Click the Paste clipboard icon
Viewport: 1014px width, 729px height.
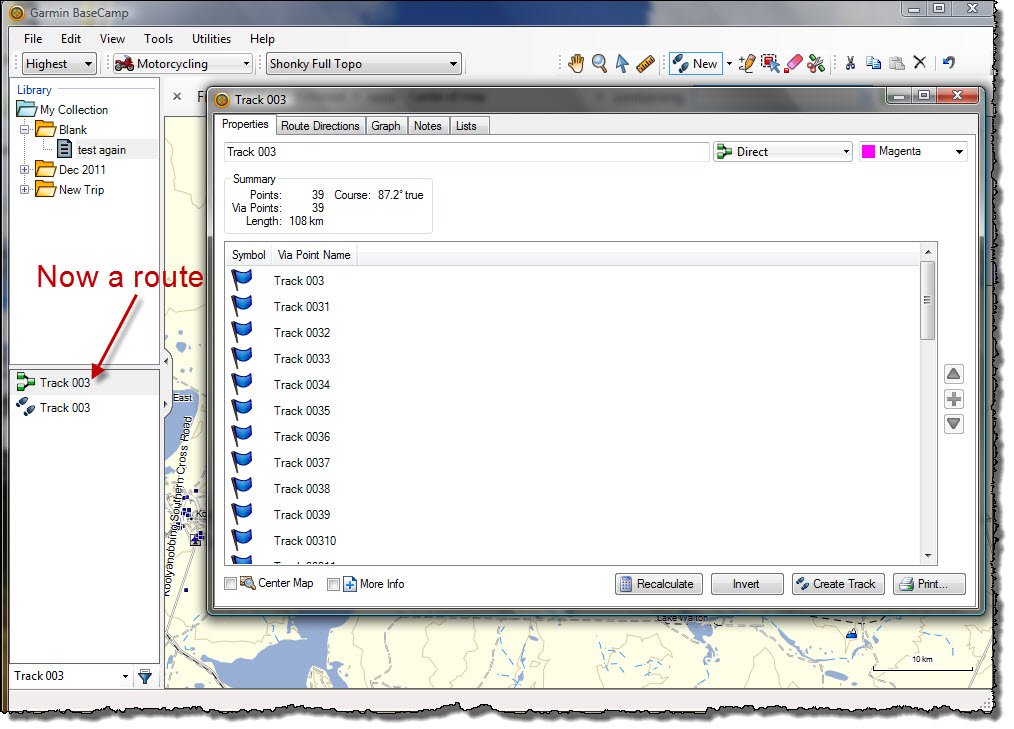(897, 63)
